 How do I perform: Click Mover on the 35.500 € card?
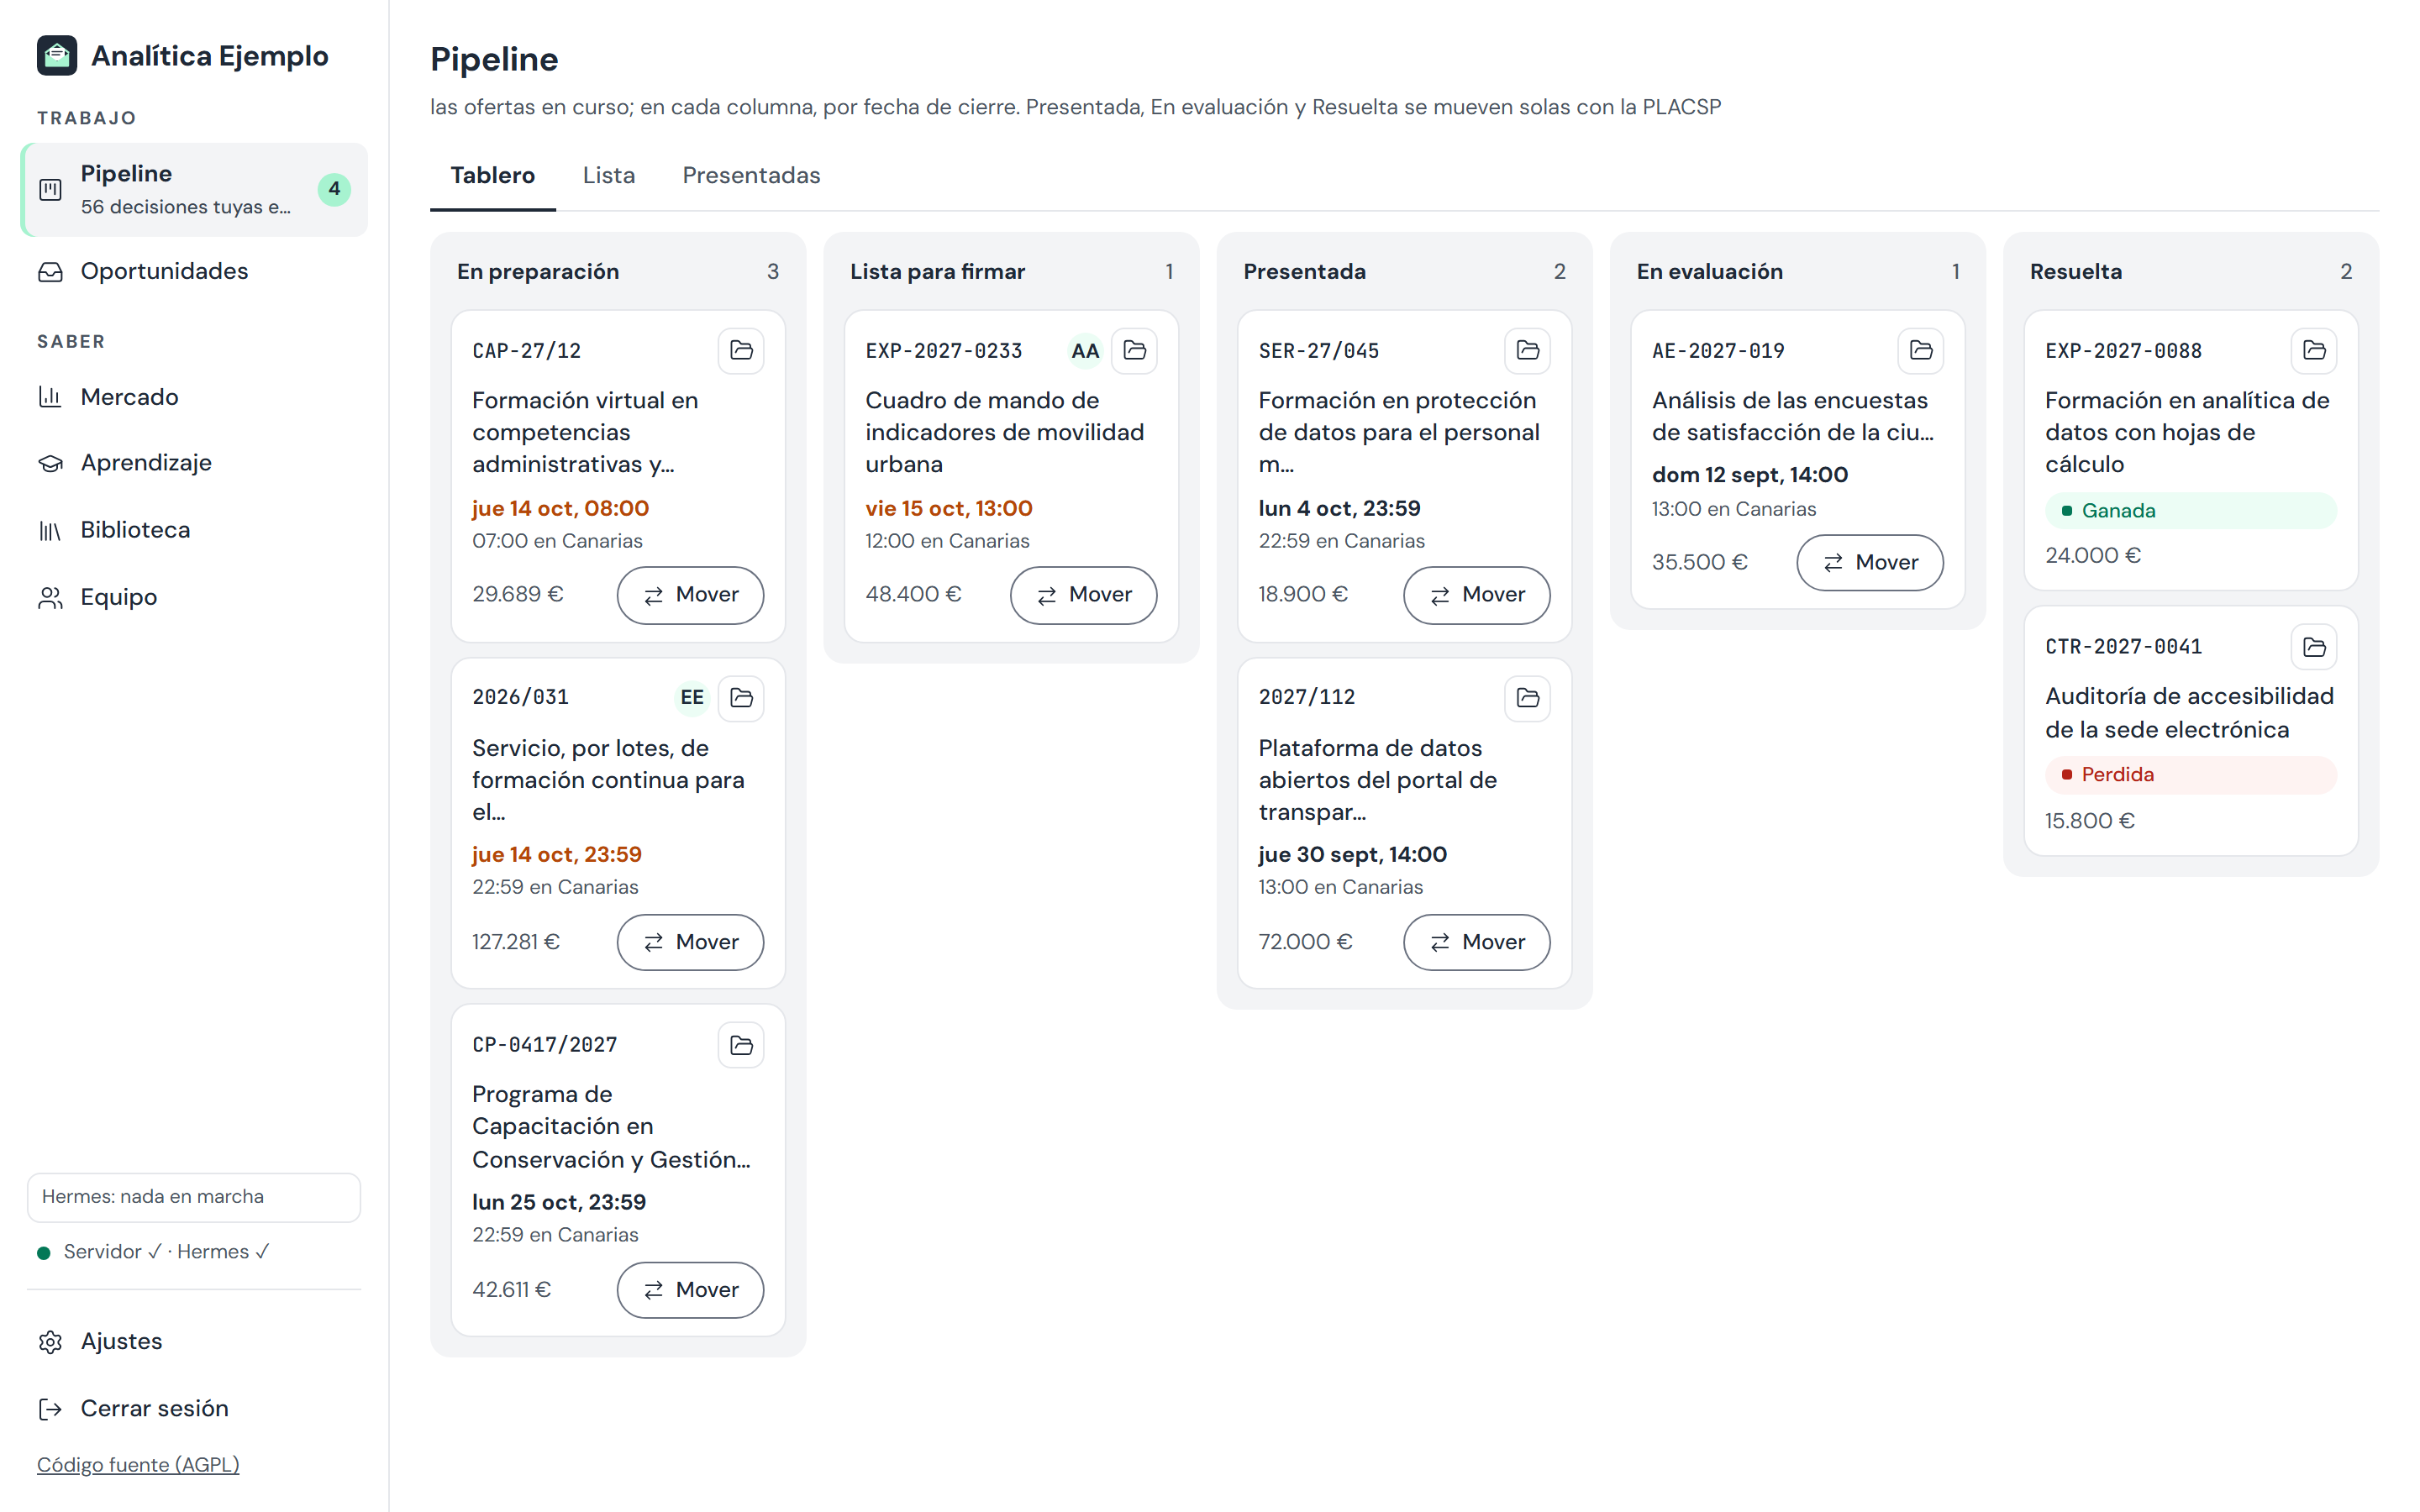pyautogui.click(x=1870, y=563)
